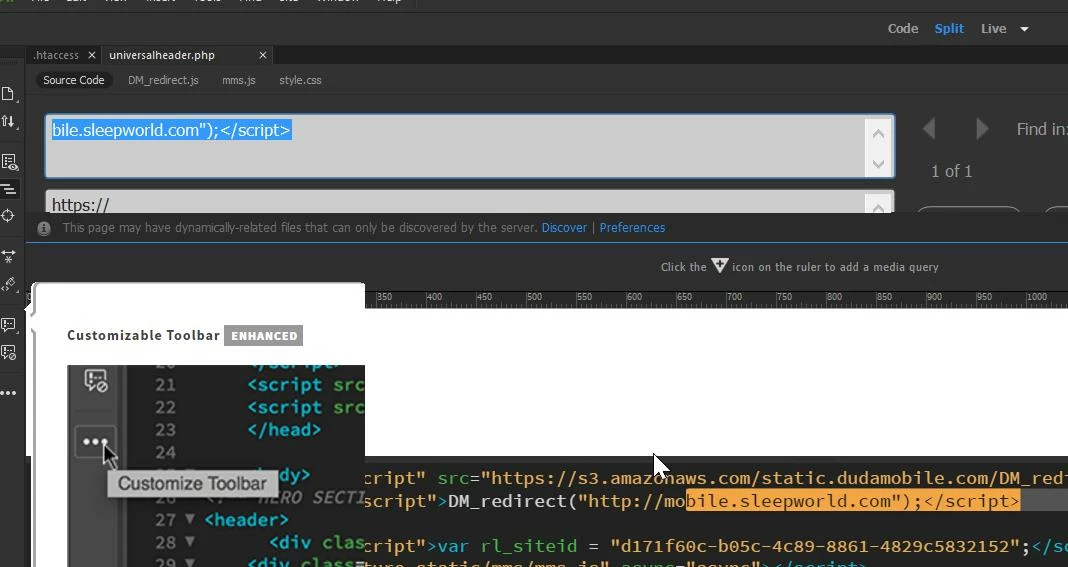Switch to the .htaccess document tab
1068x567 pixels.
[x=56, y=55]
